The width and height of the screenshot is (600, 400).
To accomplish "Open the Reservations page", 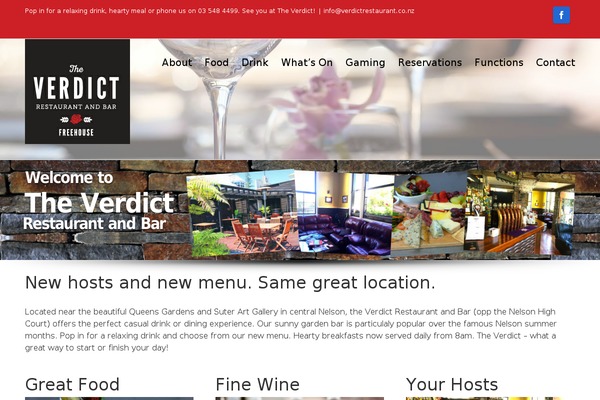I will click(430, 62).
